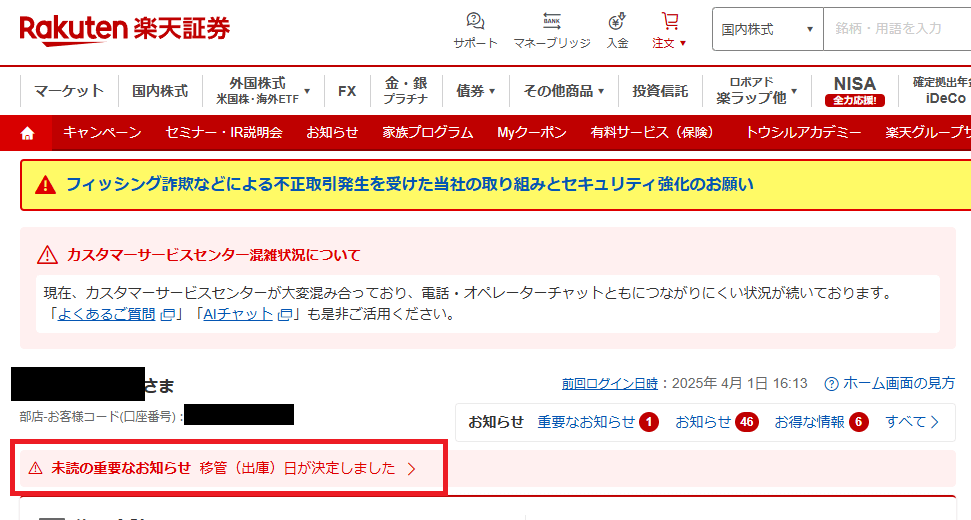971x520 pixels.
Task: Click the chevron after 移管（出庫）日が決定しました
Action: (x=411, y=469)
